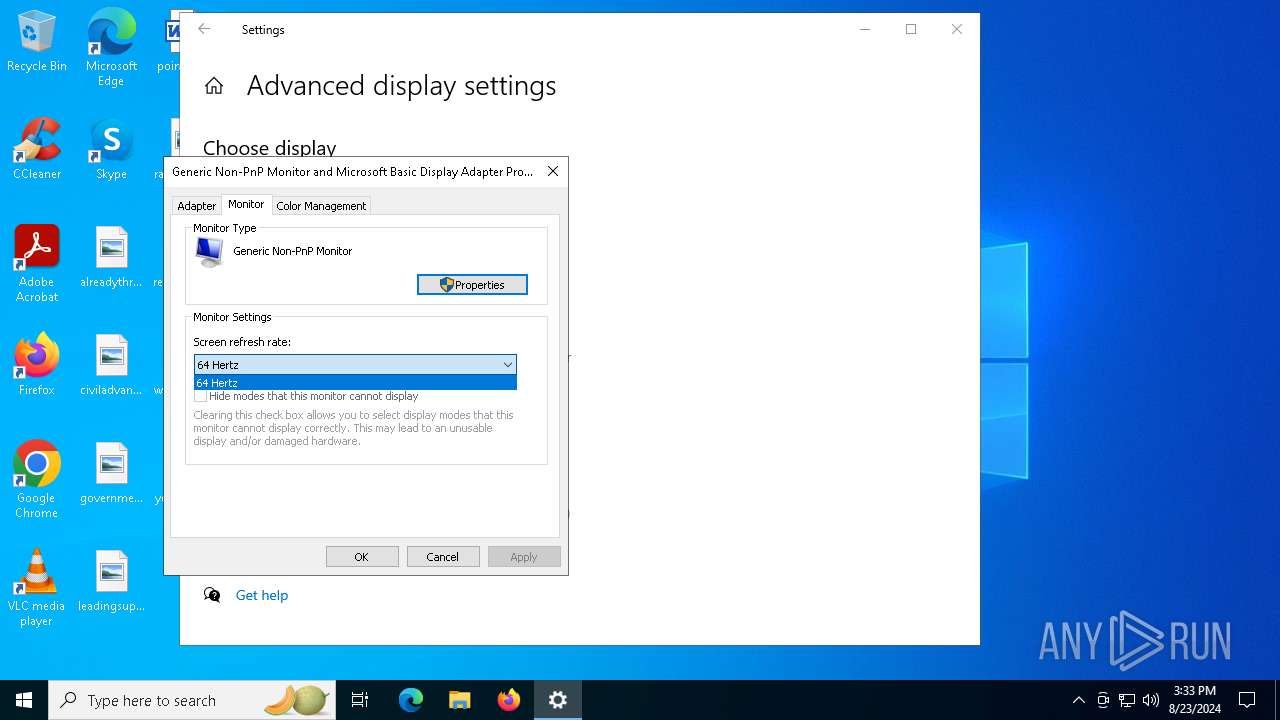Screen dimensions: 1280x720
Task: Open Recycle Bin desktop icon
Action: [37, 41]
